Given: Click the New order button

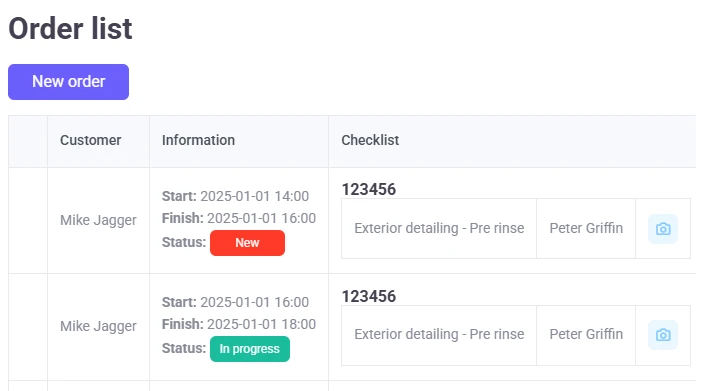Looking at the screenshot, I should point(68,82).
